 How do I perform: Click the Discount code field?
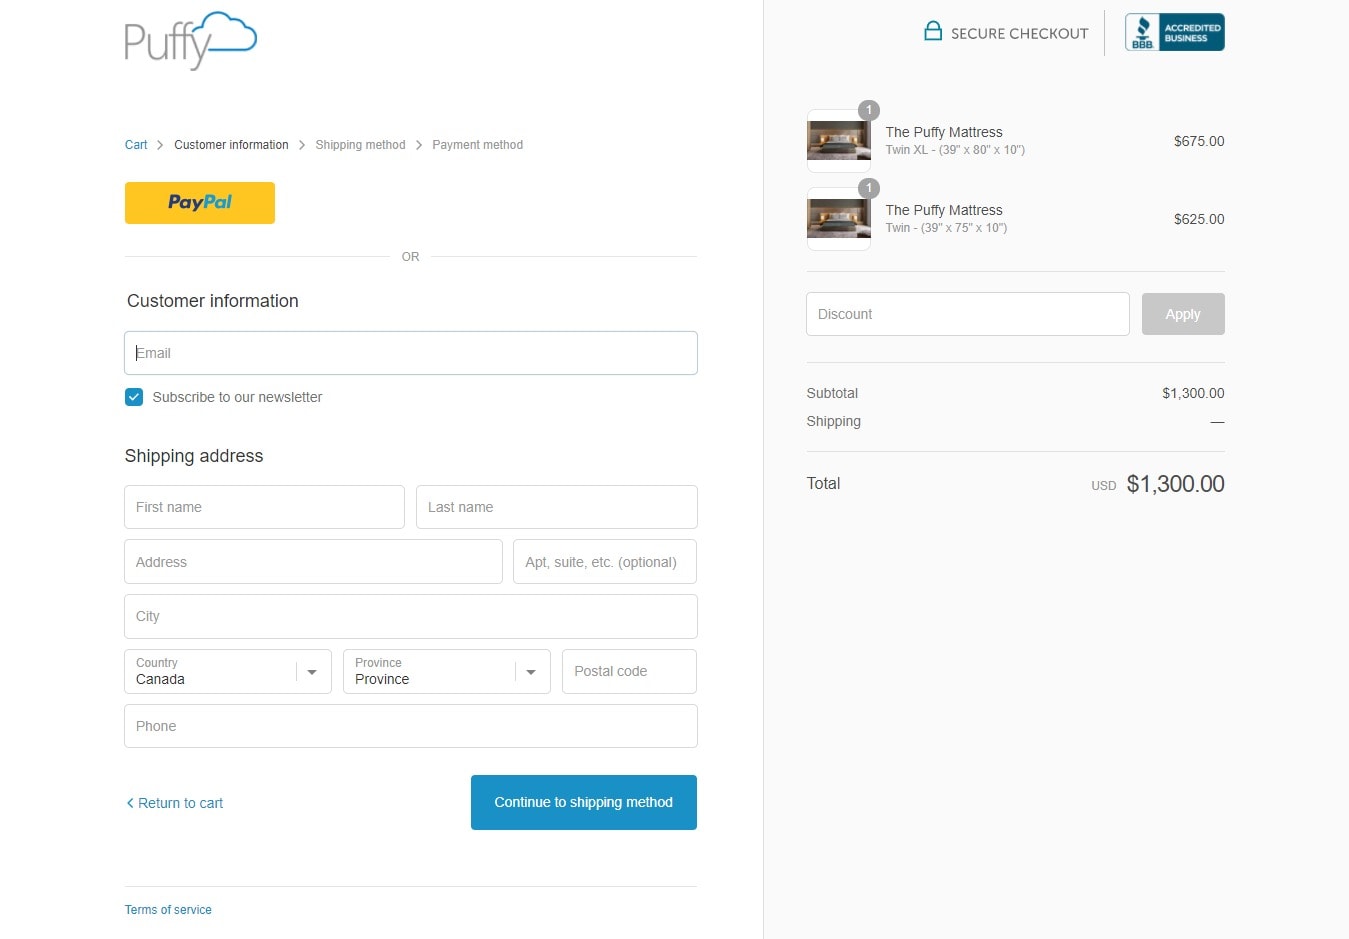(x=968, y=314)
